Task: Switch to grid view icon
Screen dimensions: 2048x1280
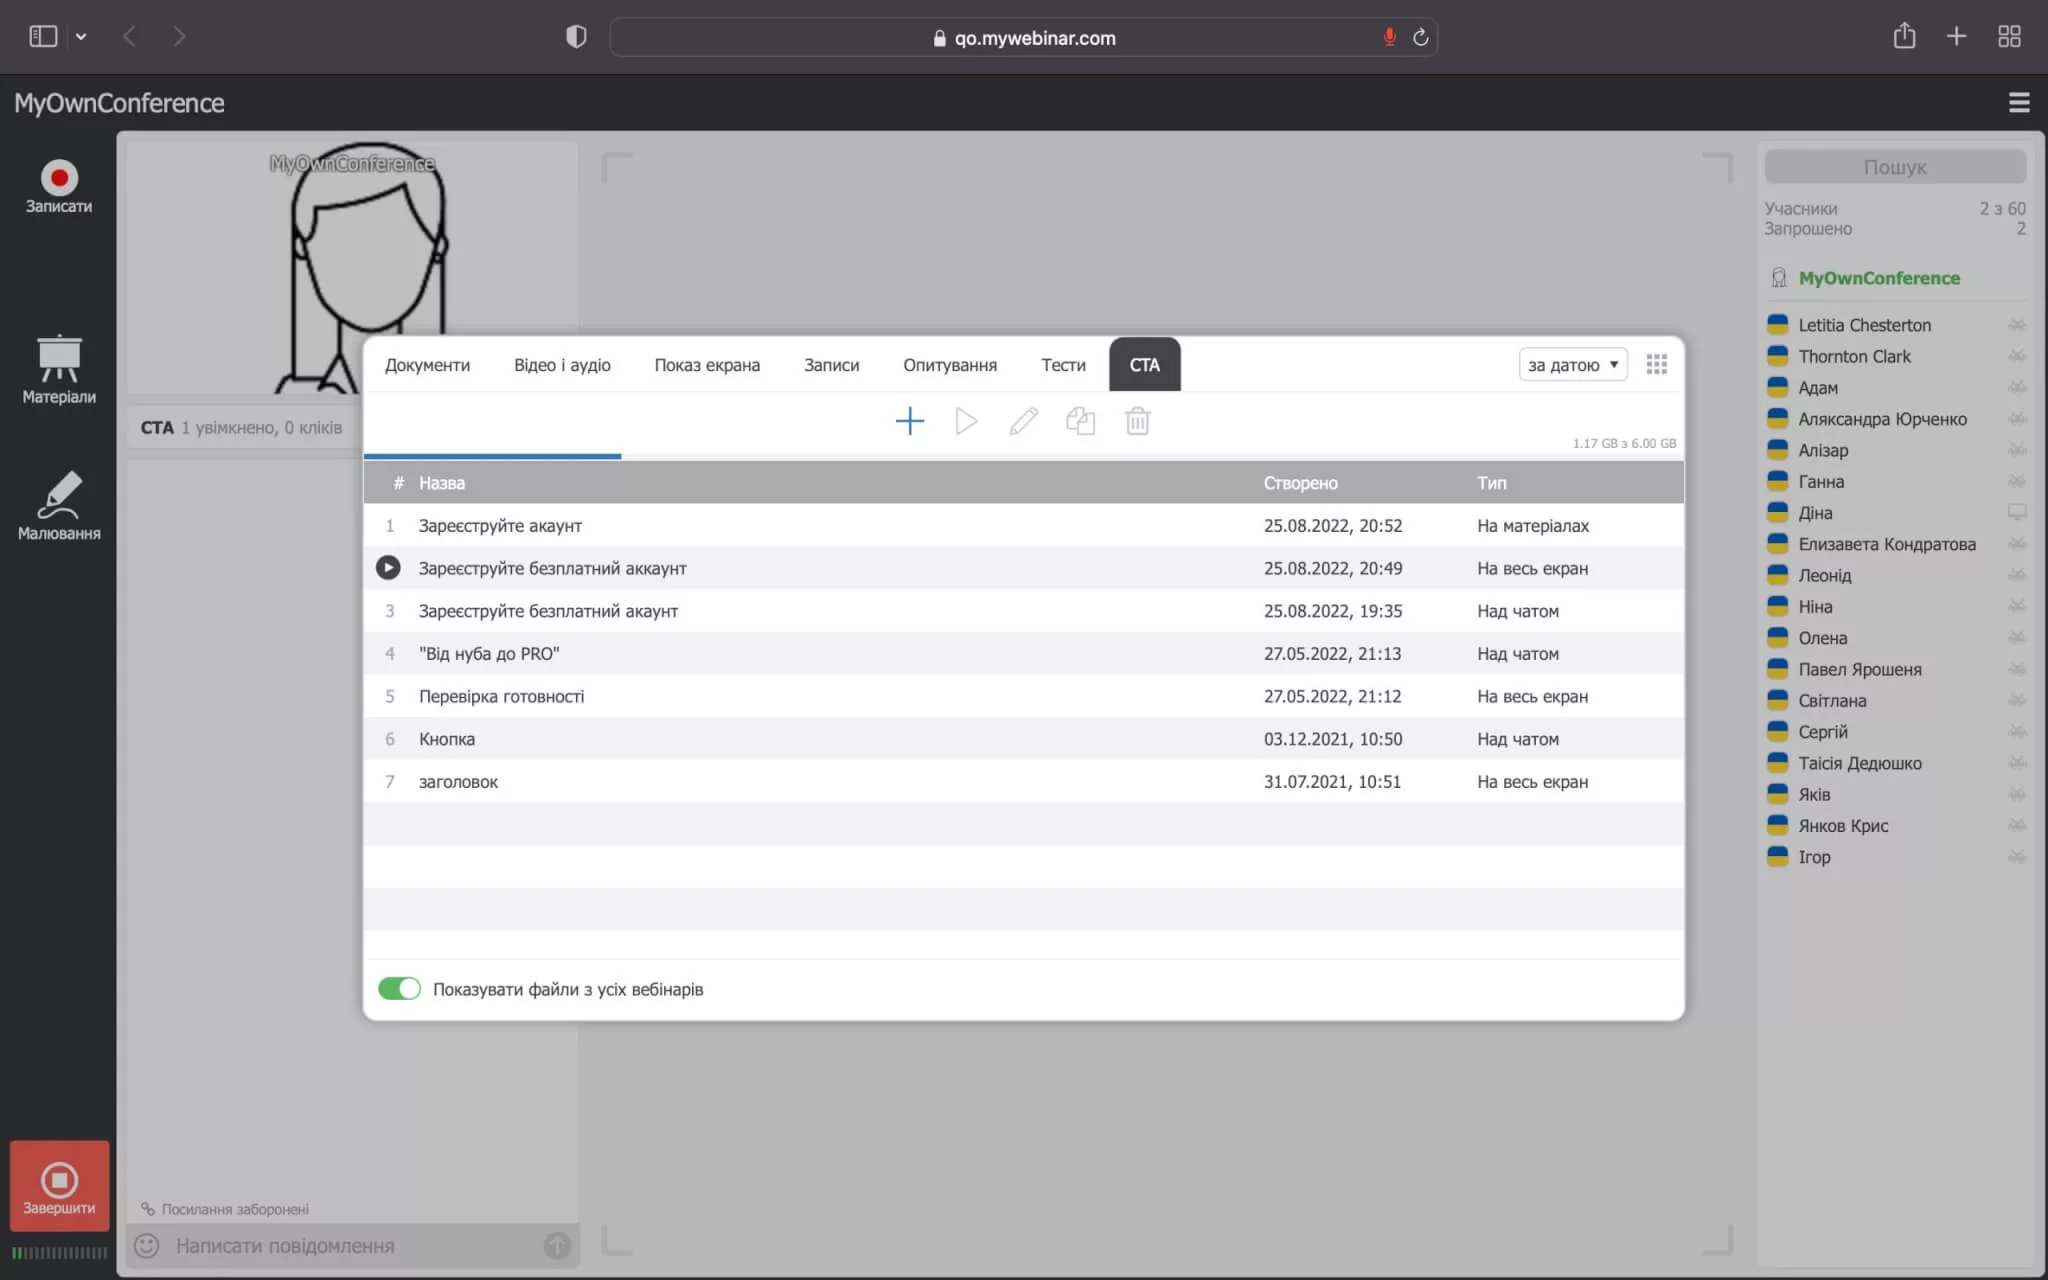Action: 1656,365
